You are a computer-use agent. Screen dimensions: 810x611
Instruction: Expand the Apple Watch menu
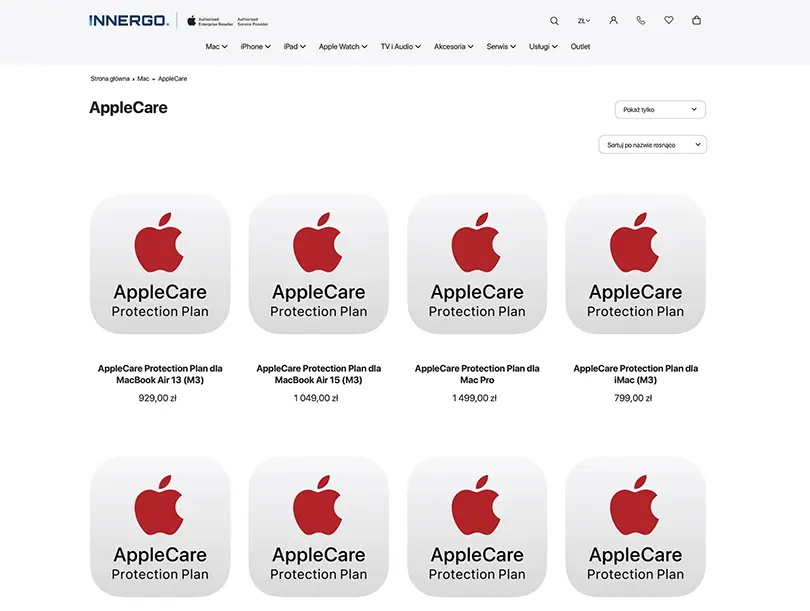coord(342,46)
